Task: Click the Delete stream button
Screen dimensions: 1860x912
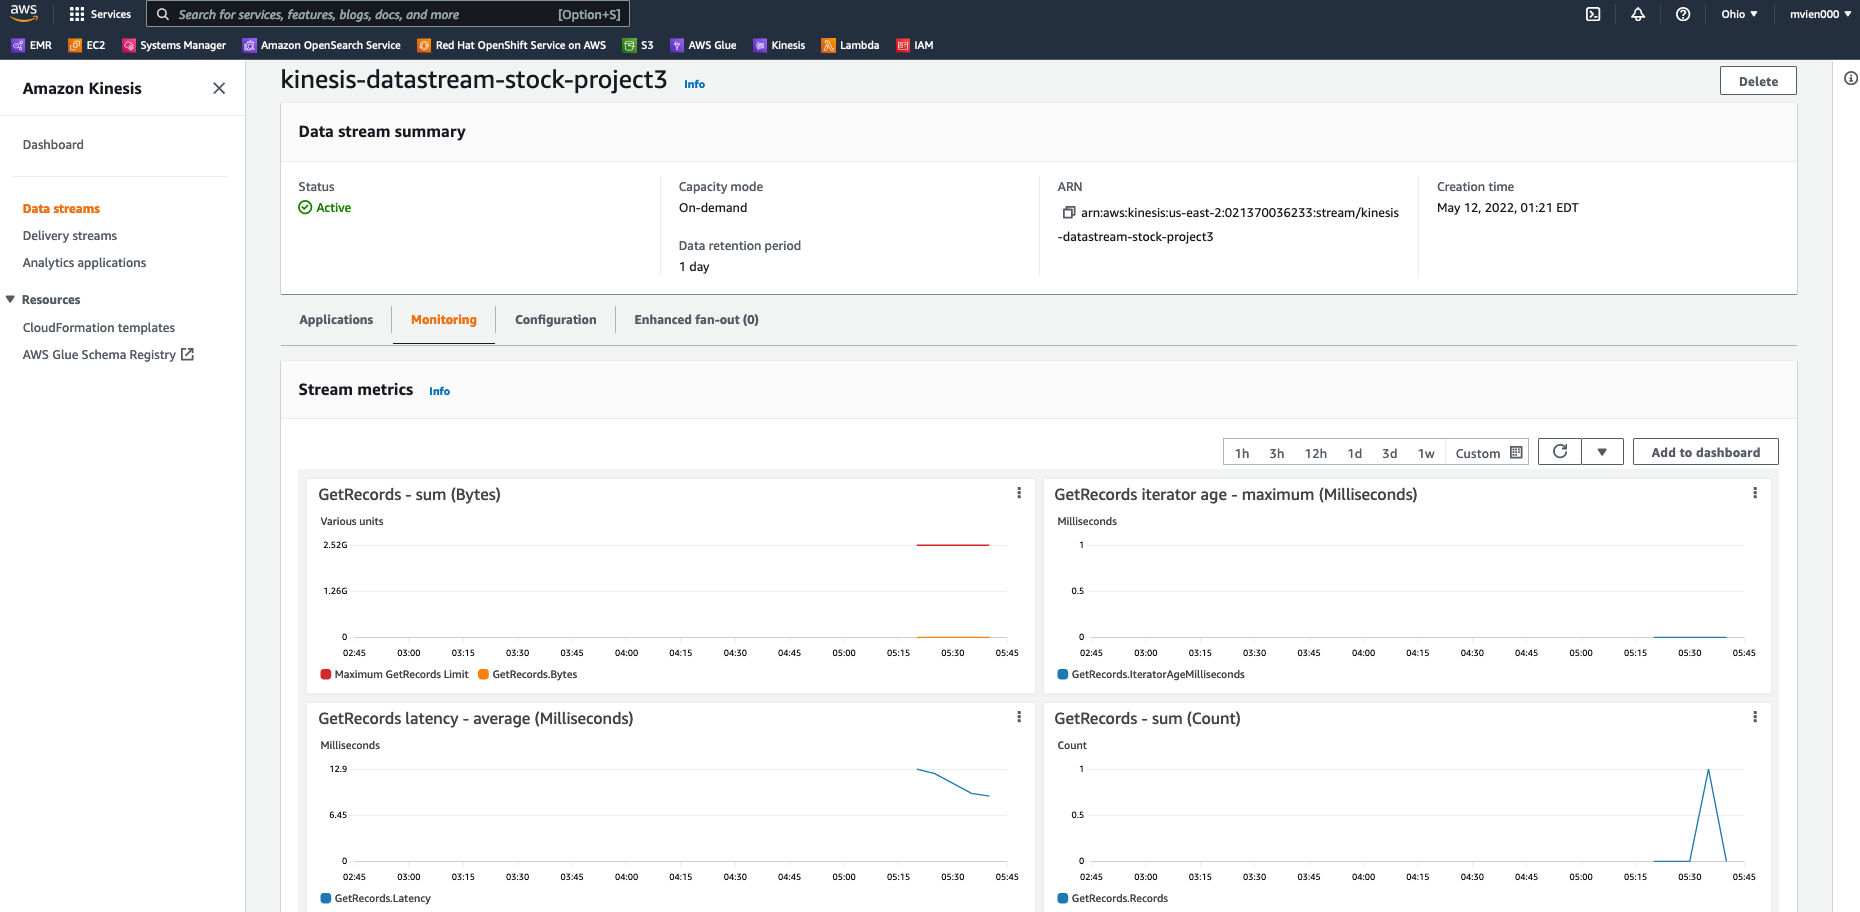Action: 1758,81
